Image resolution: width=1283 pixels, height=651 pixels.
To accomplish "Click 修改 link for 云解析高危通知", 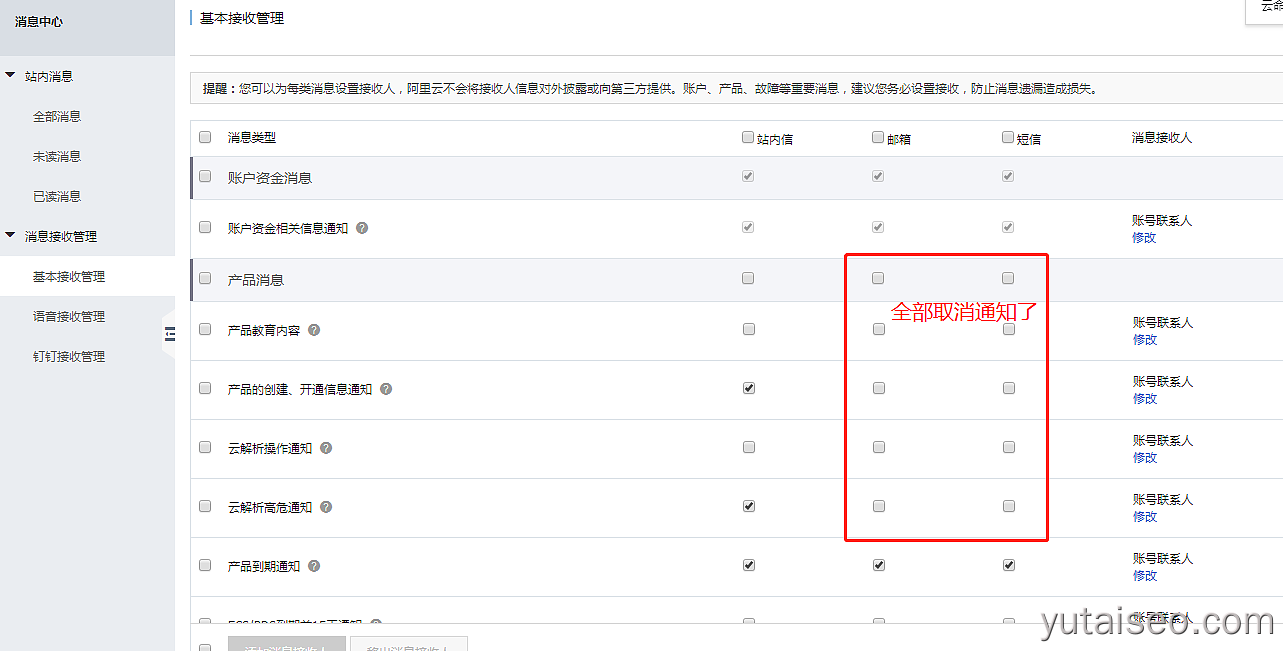I will click(x=1144, y=517).
